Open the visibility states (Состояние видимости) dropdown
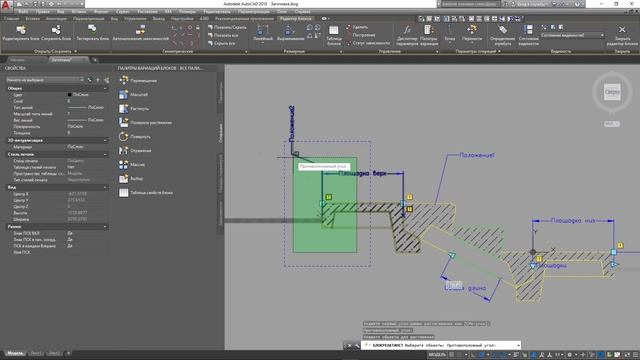 [572, 36]
